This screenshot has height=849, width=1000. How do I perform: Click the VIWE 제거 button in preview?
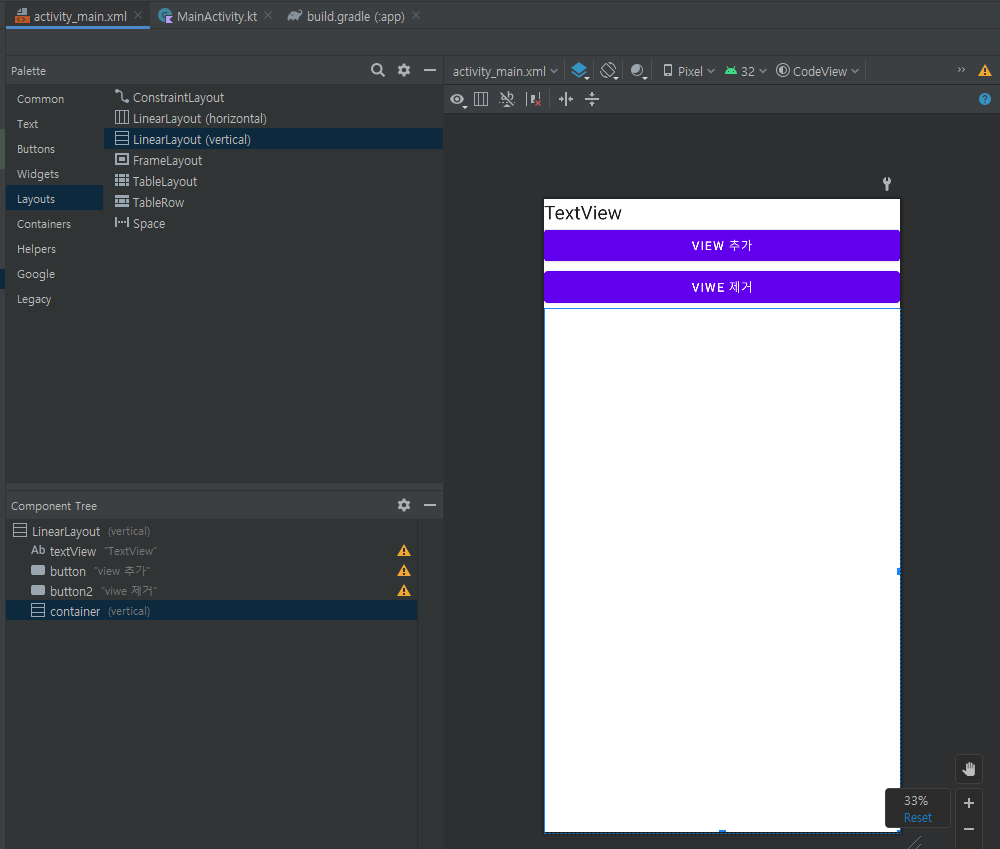tap(722, 287)
